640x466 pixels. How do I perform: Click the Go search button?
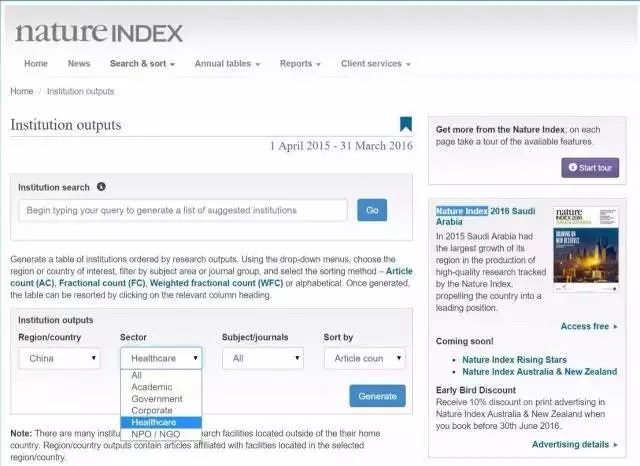pos(372,210)
